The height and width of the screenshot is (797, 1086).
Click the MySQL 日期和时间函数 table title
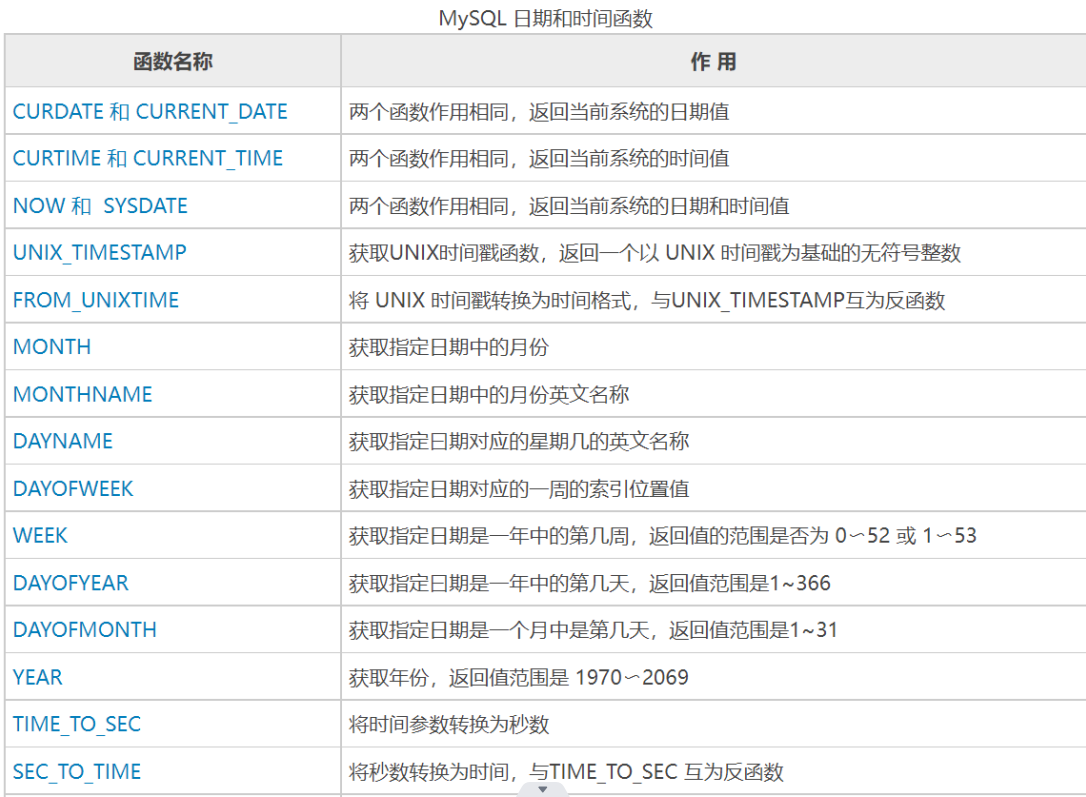tap(546, 18)
